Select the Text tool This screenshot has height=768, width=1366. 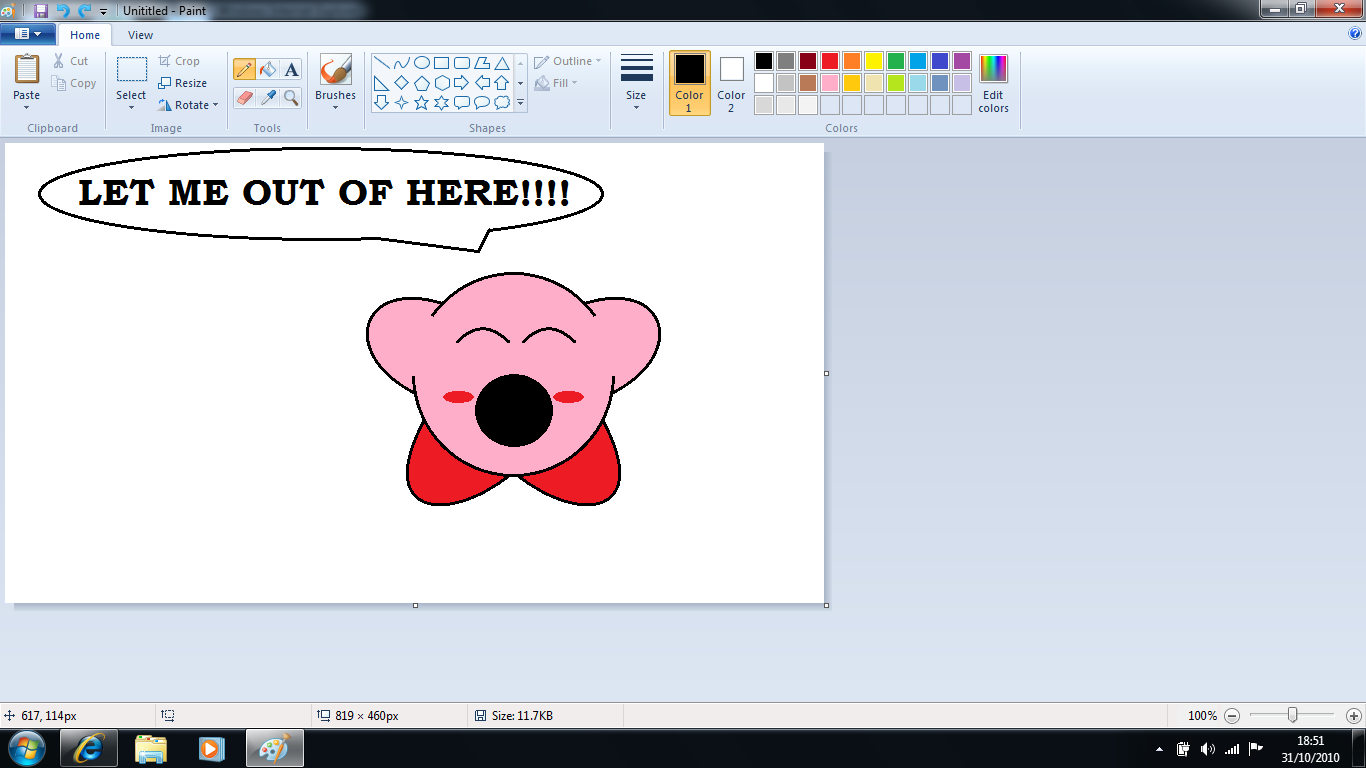(x=291, y=69)
